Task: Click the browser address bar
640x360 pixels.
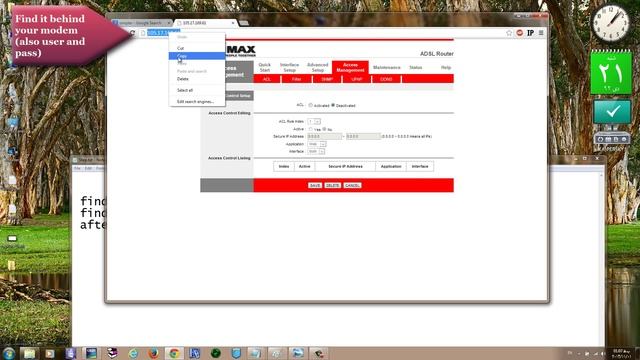Action: [322, 33]
